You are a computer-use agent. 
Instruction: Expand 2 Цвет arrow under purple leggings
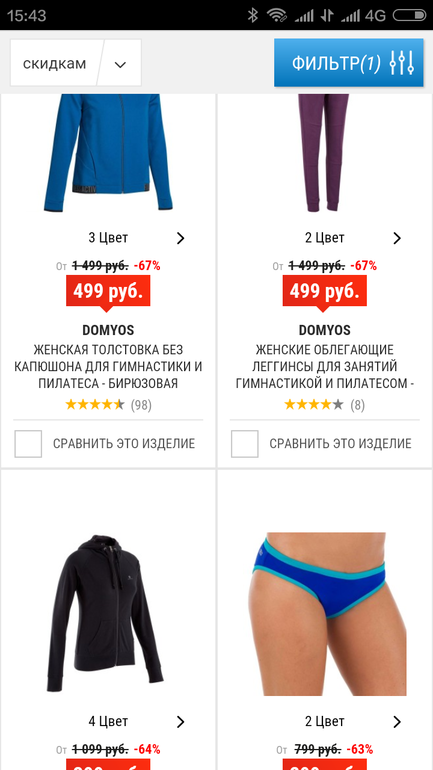pyautogui.click(x=397, y=238)
